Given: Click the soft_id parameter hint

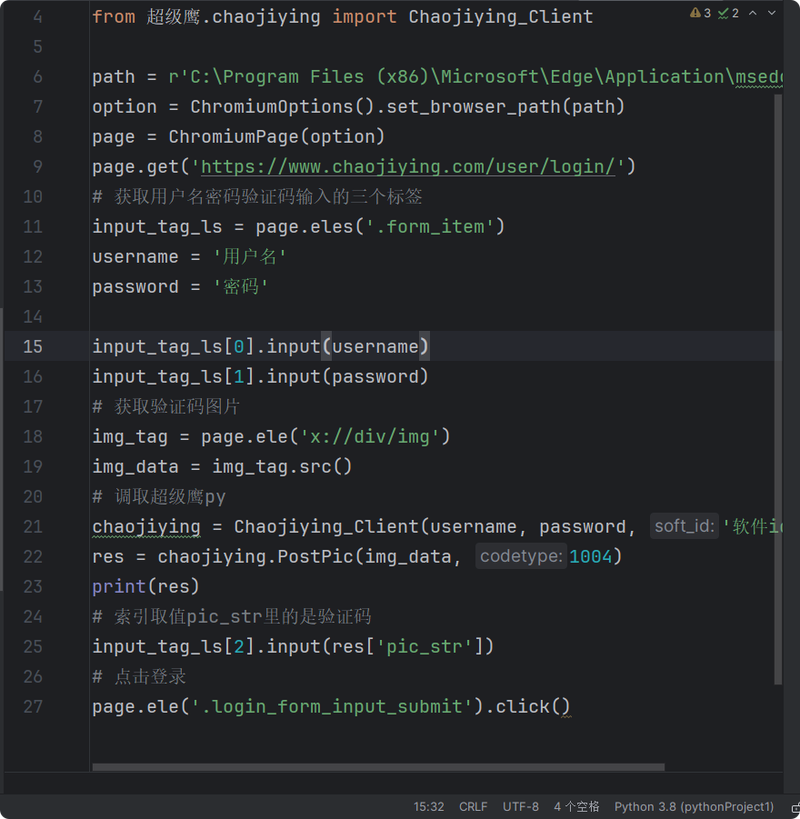Looking at the screenshot, I should click(x=684, y=526).
